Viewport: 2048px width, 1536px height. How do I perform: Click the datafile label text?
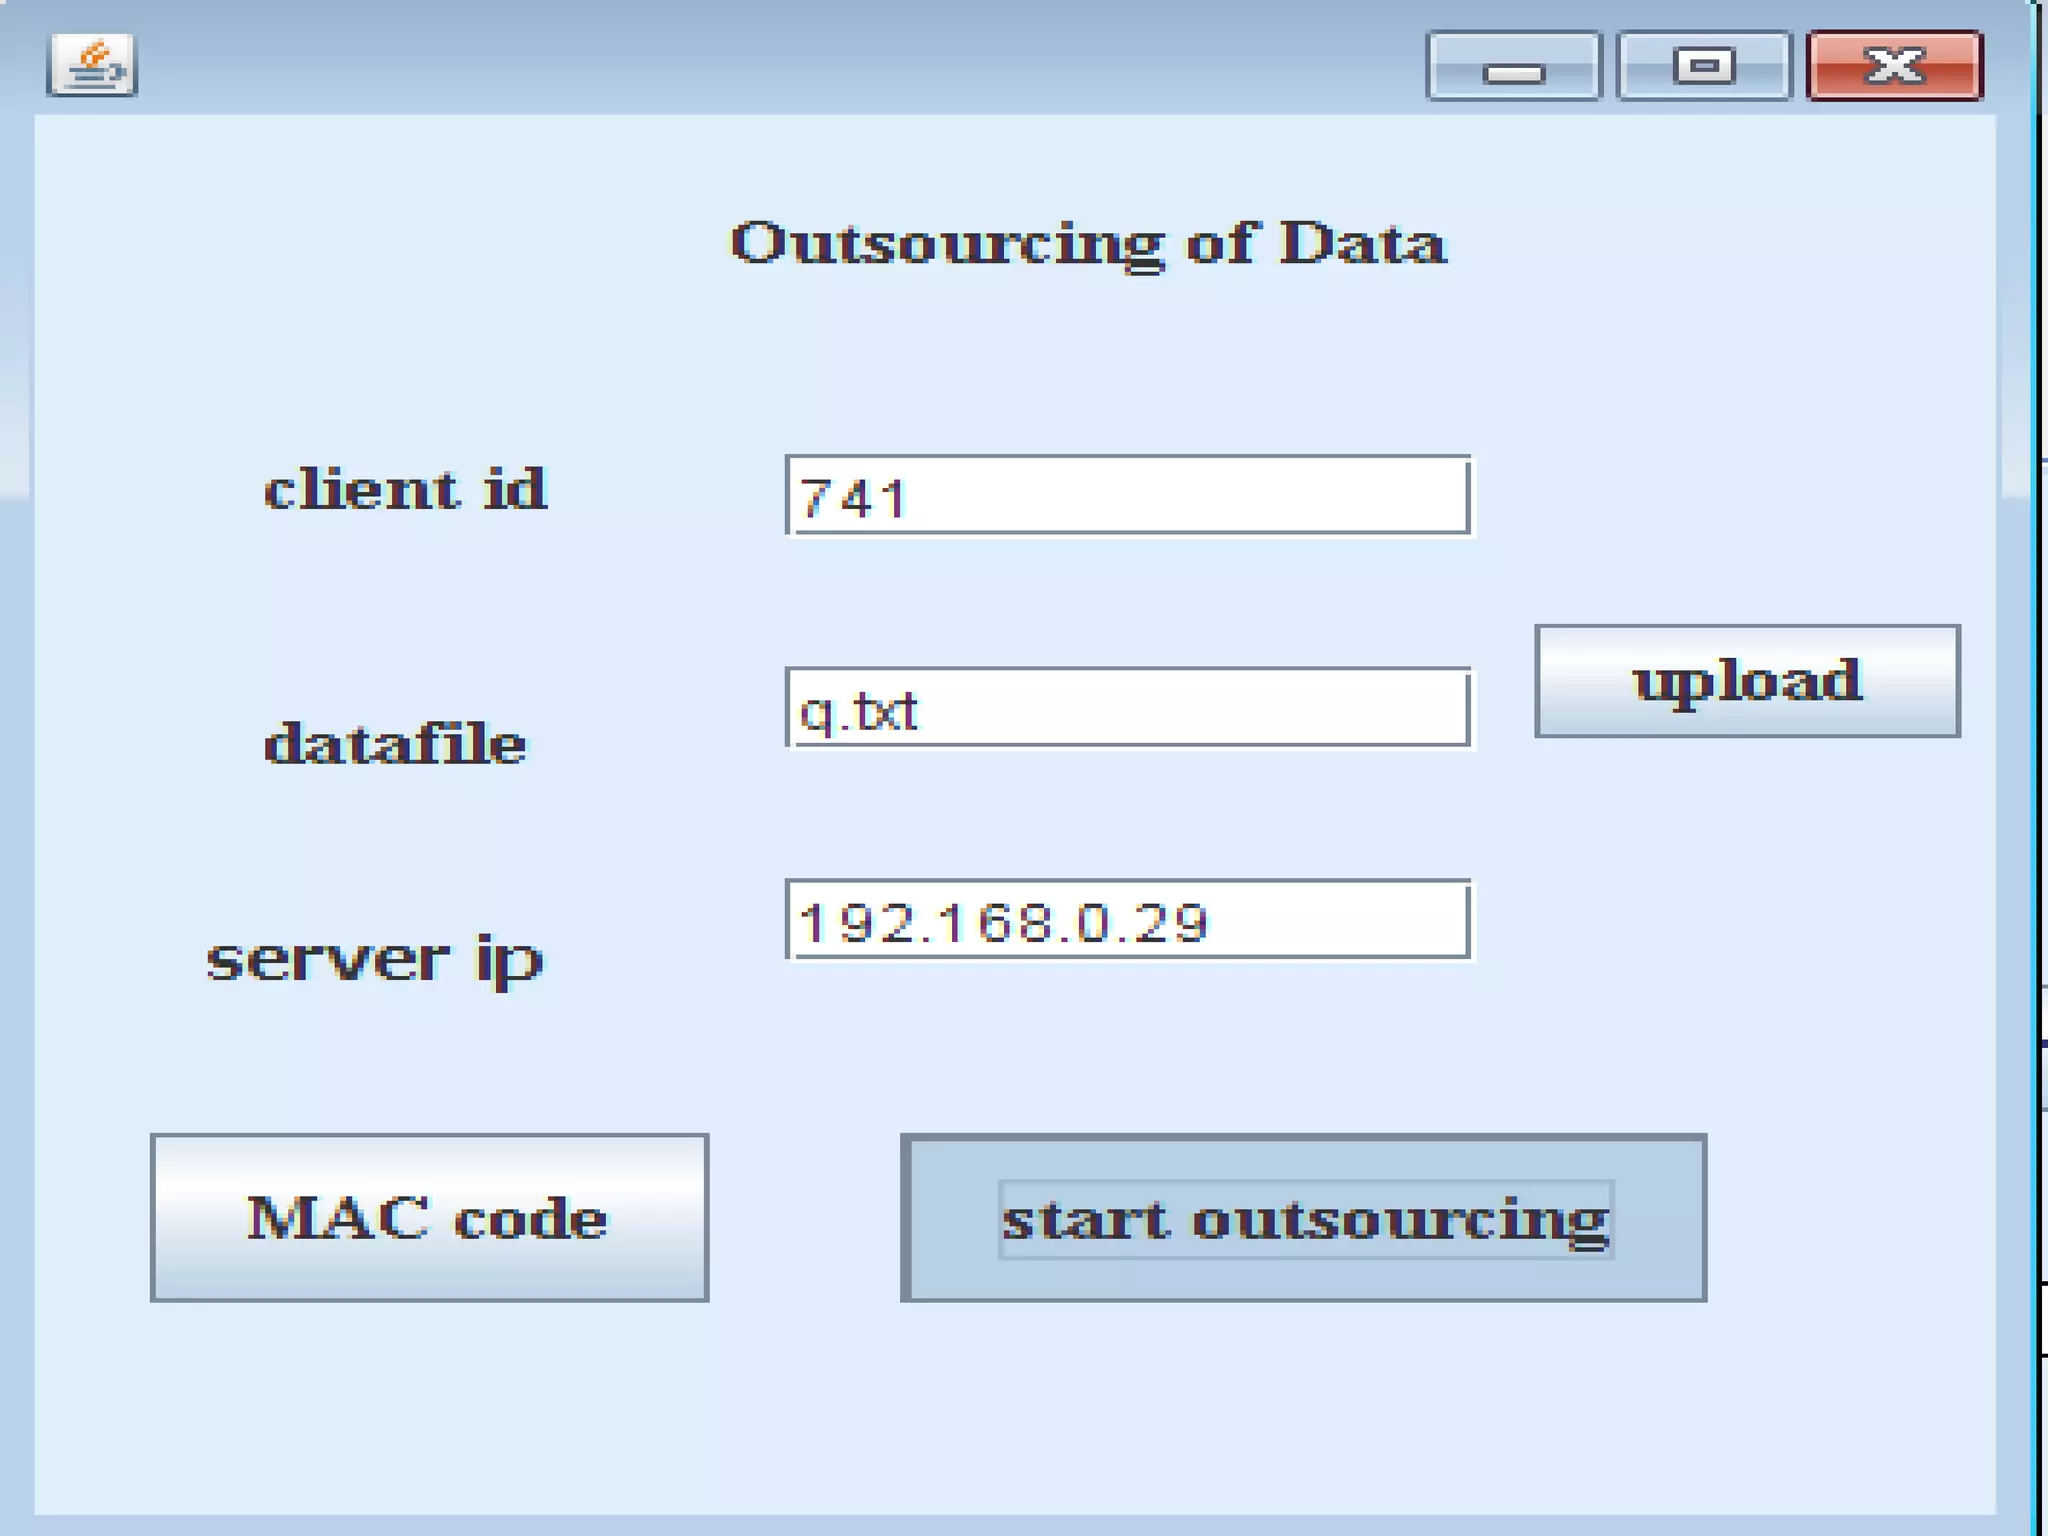[395, 745]
